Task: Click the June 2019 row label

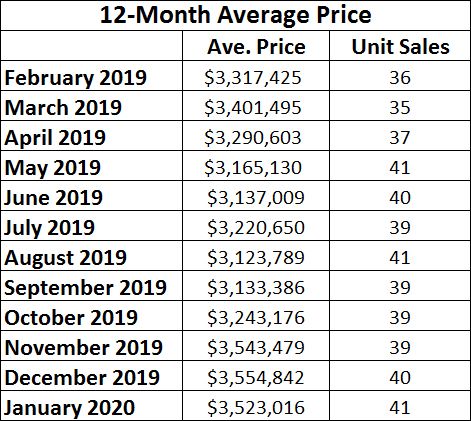Action: pos(53,197)
